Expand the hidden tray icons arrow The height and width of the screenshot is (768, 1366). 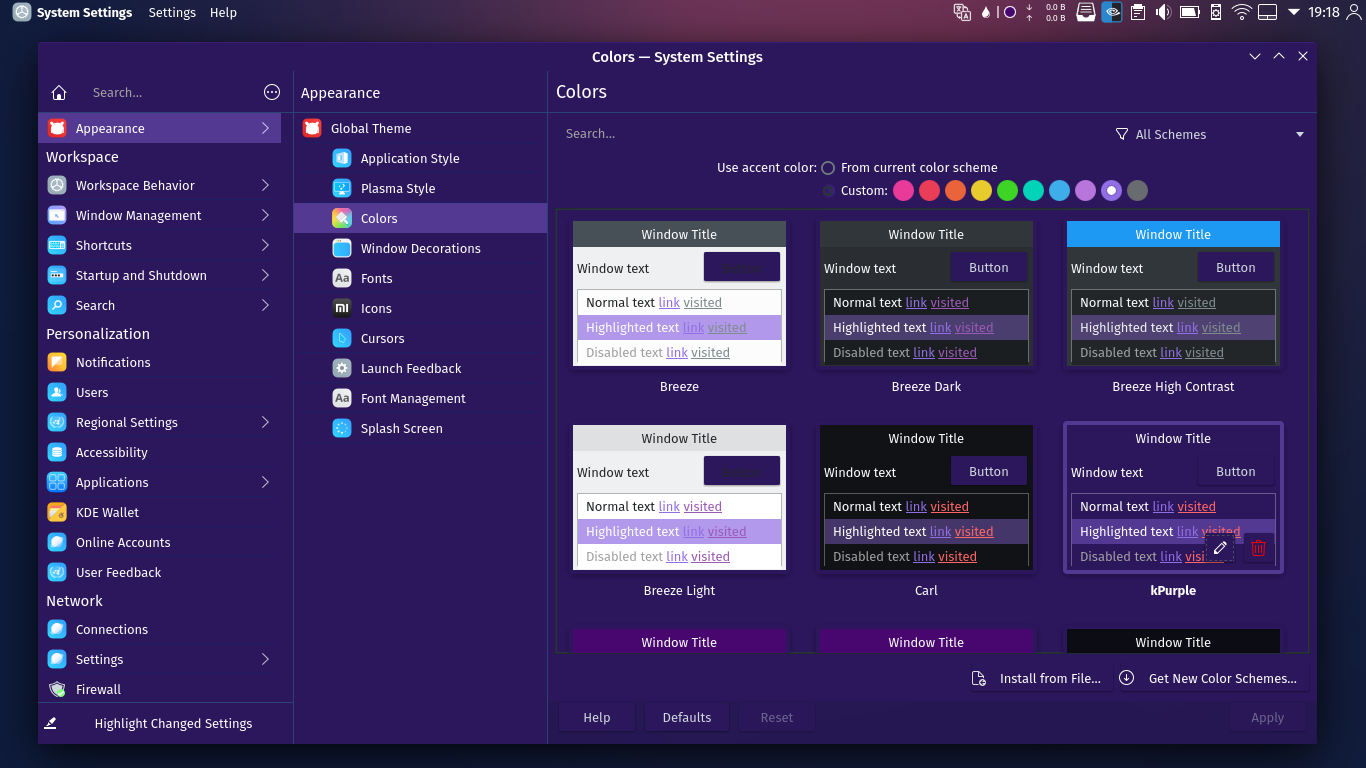coord(1293,12)
